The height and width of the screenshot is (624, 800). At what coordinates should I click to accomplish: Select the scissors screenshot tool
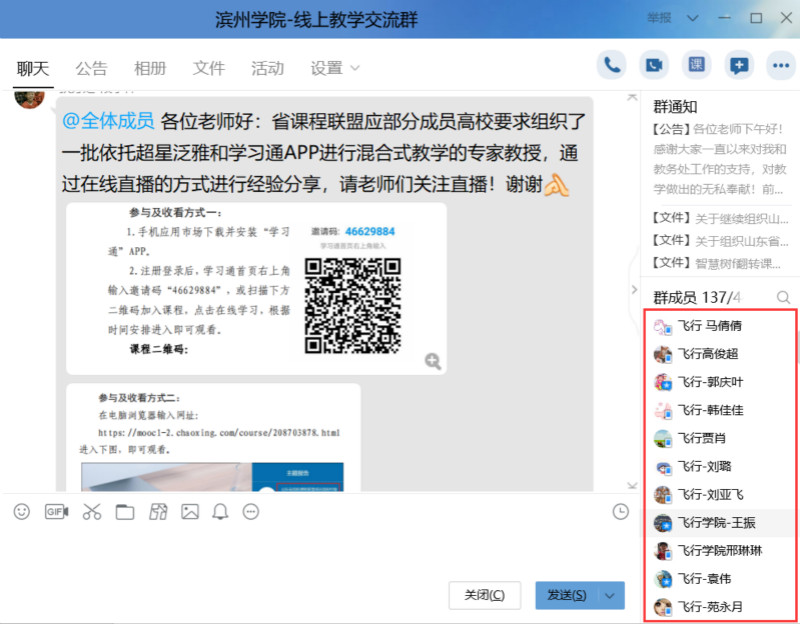click(92, 512)
